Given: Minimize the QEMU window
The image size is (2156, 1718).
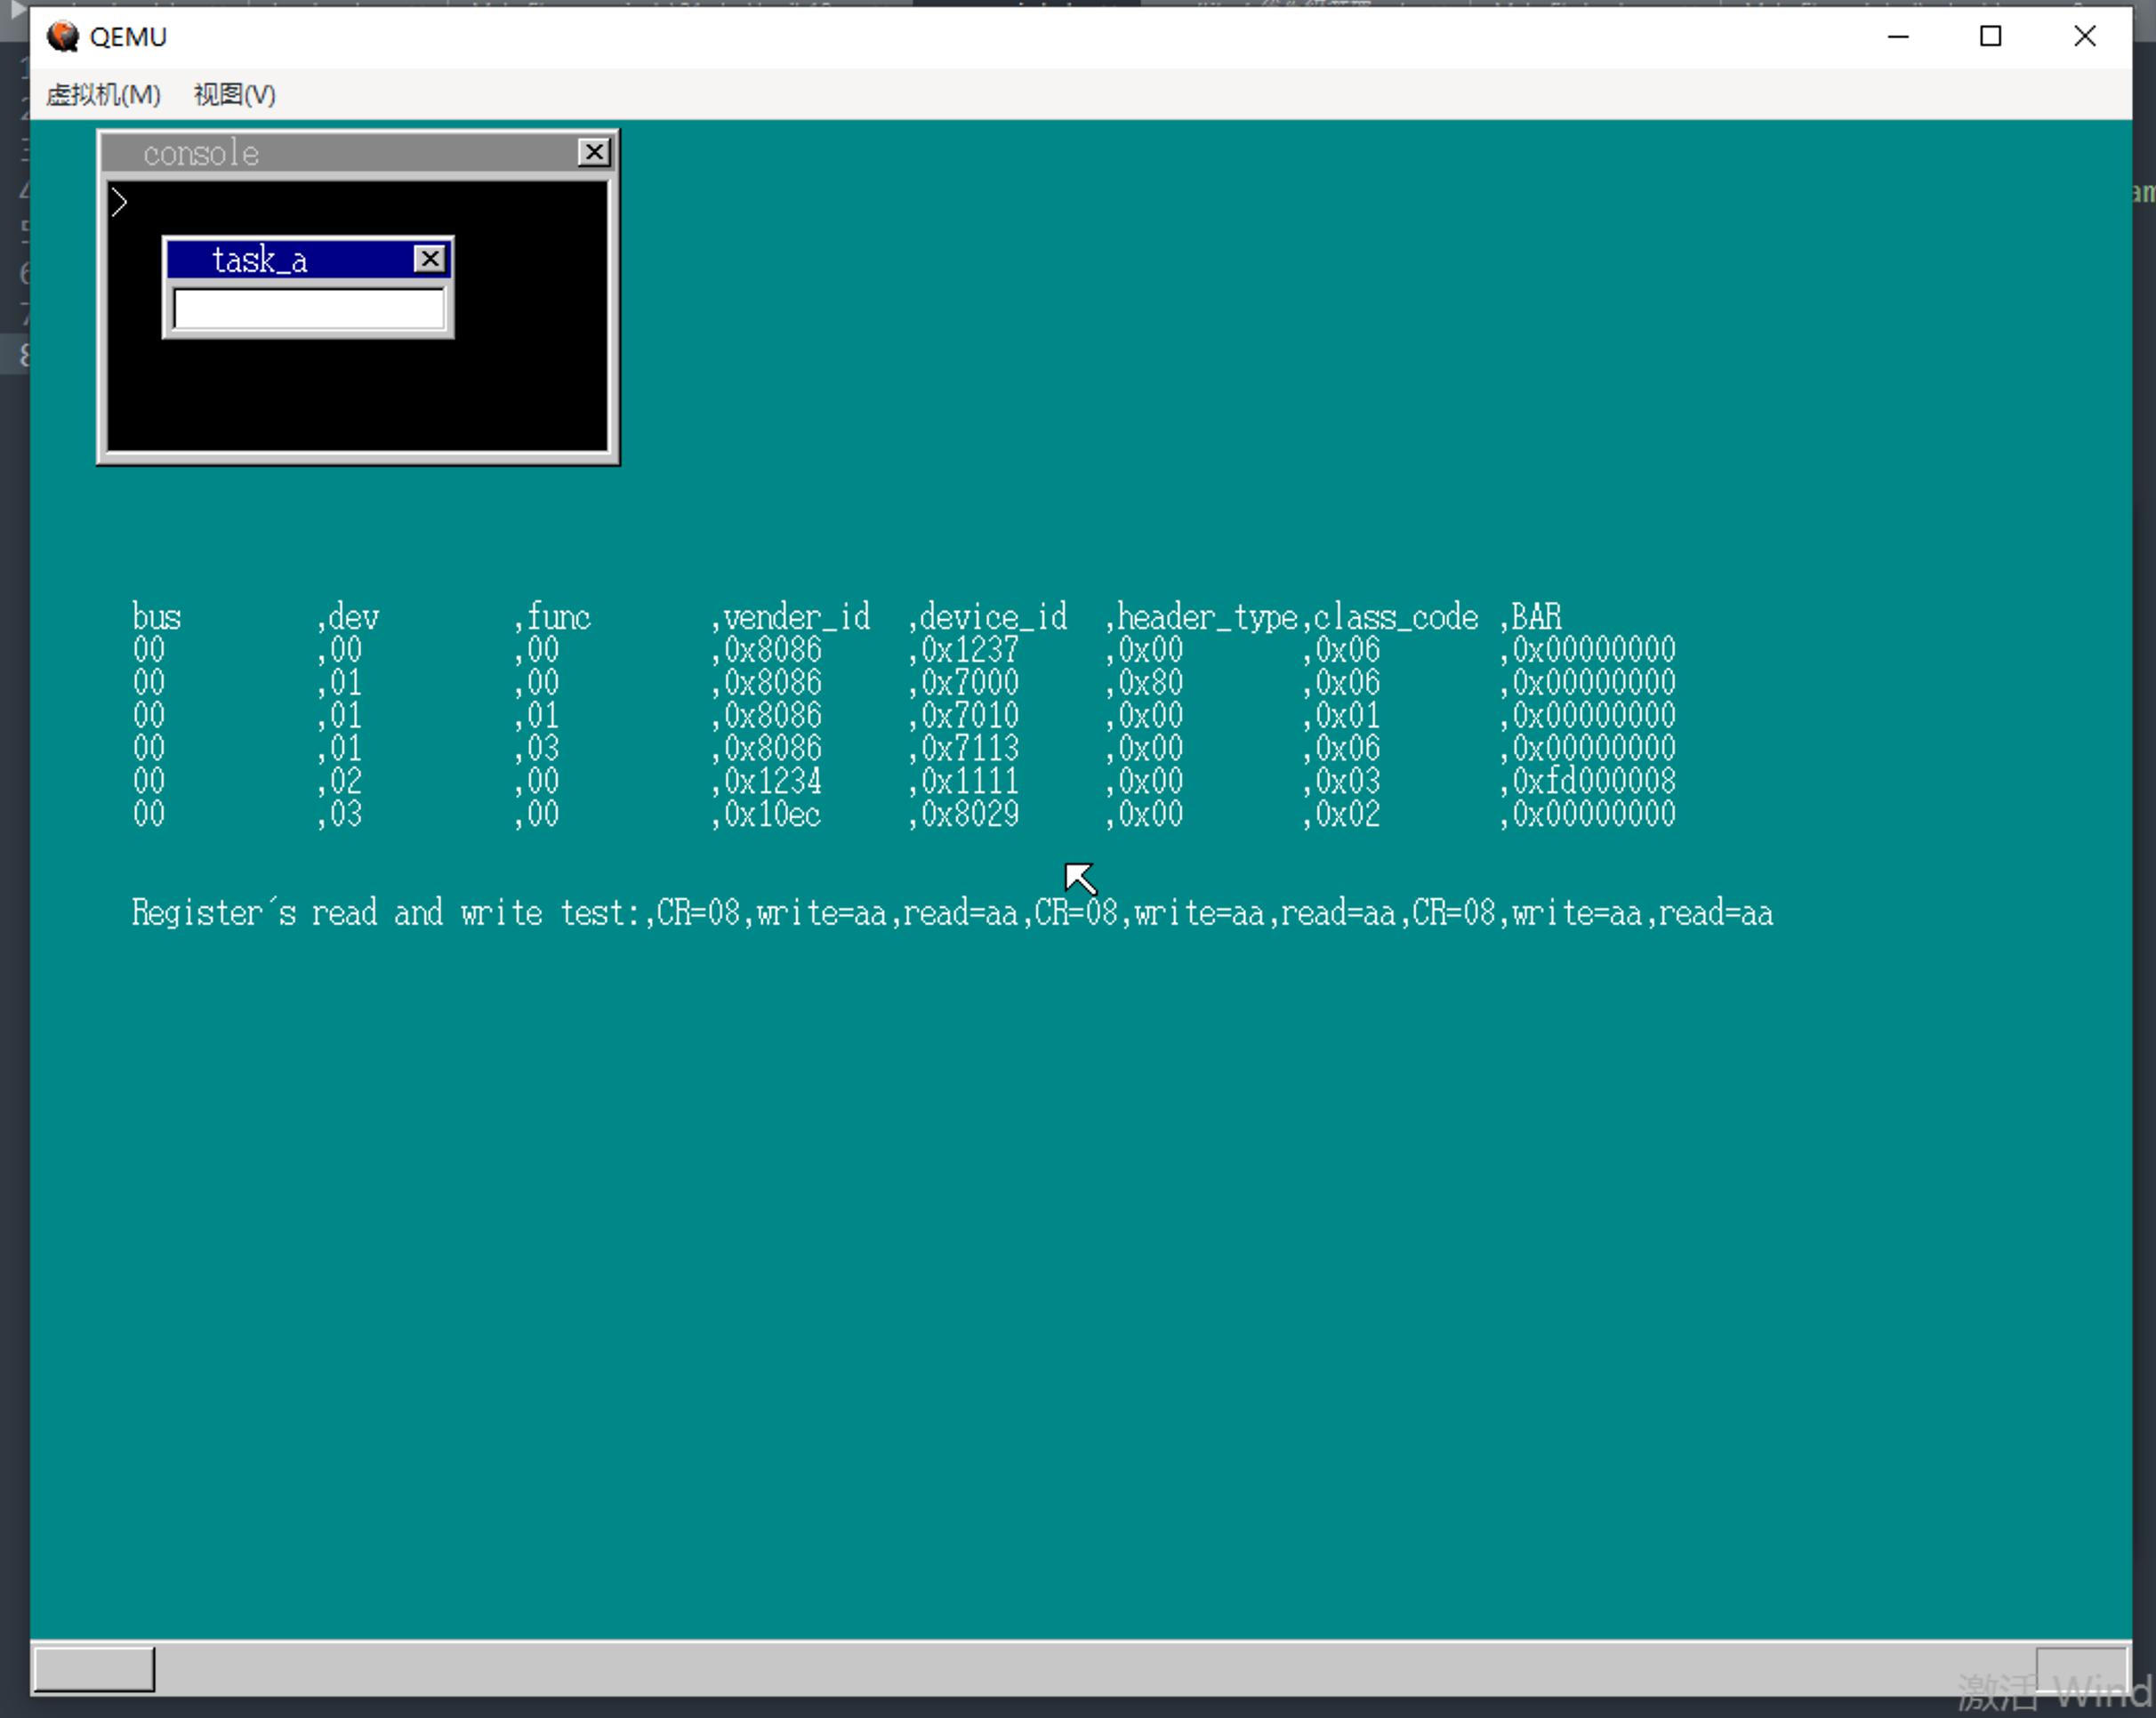Looking at the screenshot, I should click(1898, 37).
